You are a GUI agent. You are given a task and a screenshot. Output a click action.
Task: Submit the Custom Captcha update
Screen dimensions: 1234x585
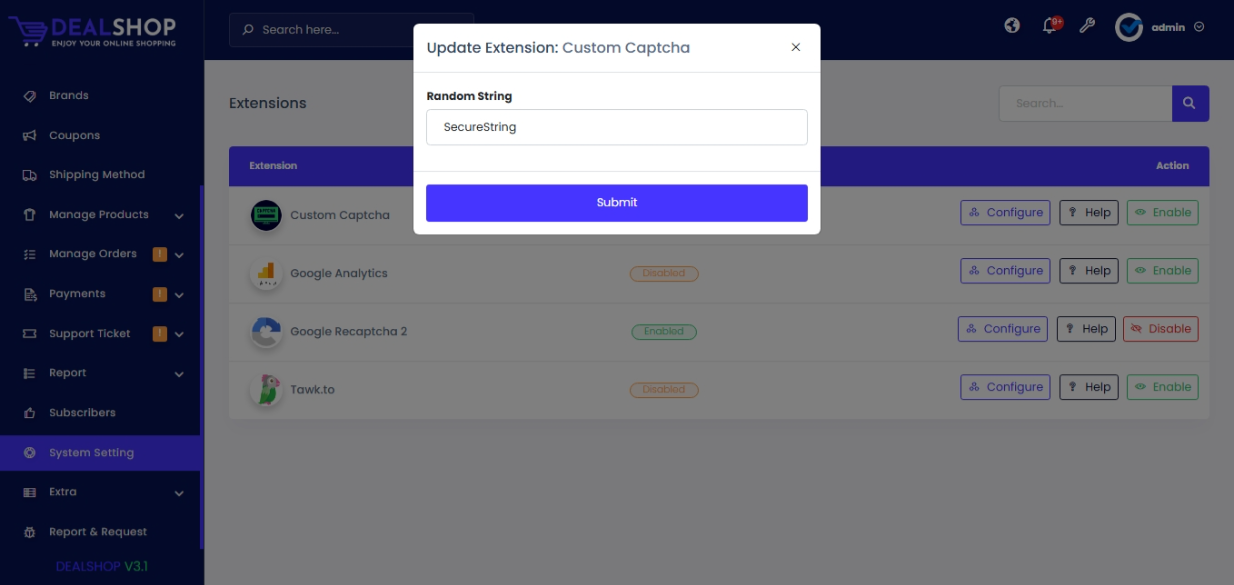pos(616,202)
